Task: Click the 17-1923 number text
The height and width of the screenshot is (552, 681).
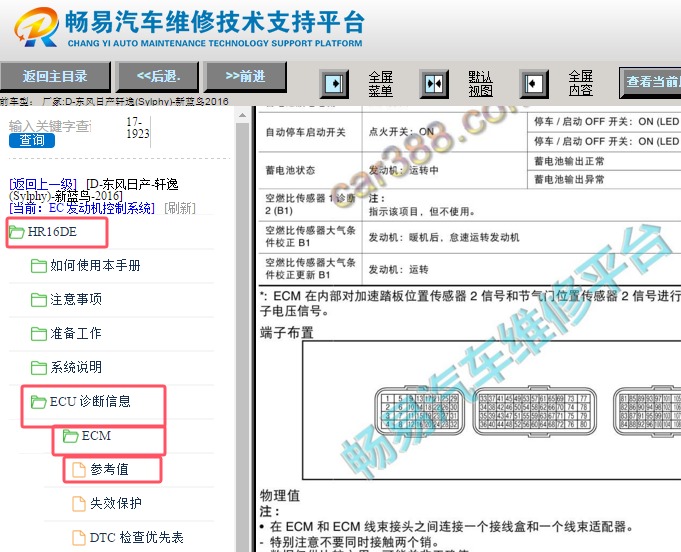Action: coord(138,128)
